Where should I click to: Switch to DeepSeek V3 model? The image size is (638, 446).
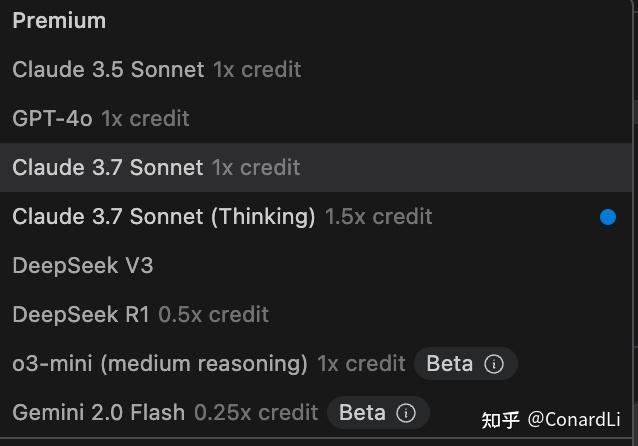click(83, 265)
